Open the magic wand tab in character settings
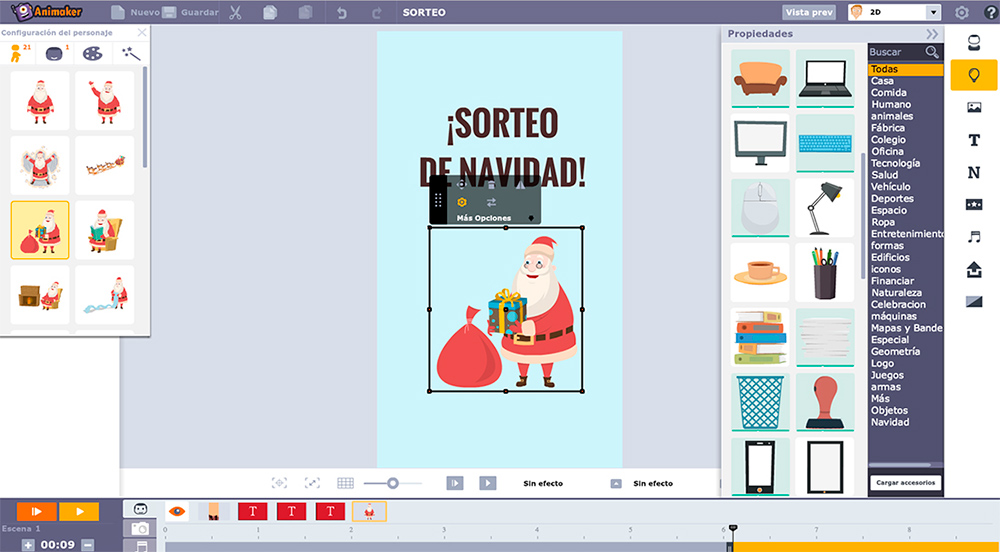The height and width of the screenshot is (552, 1000). pyautogui.click(x=131, y=54)
